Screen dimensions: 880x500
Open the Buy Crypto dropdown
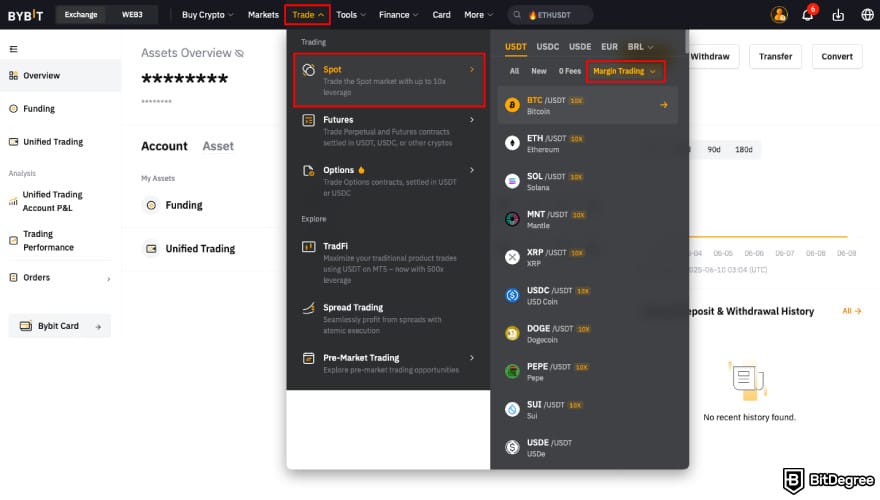click(207, 15)
